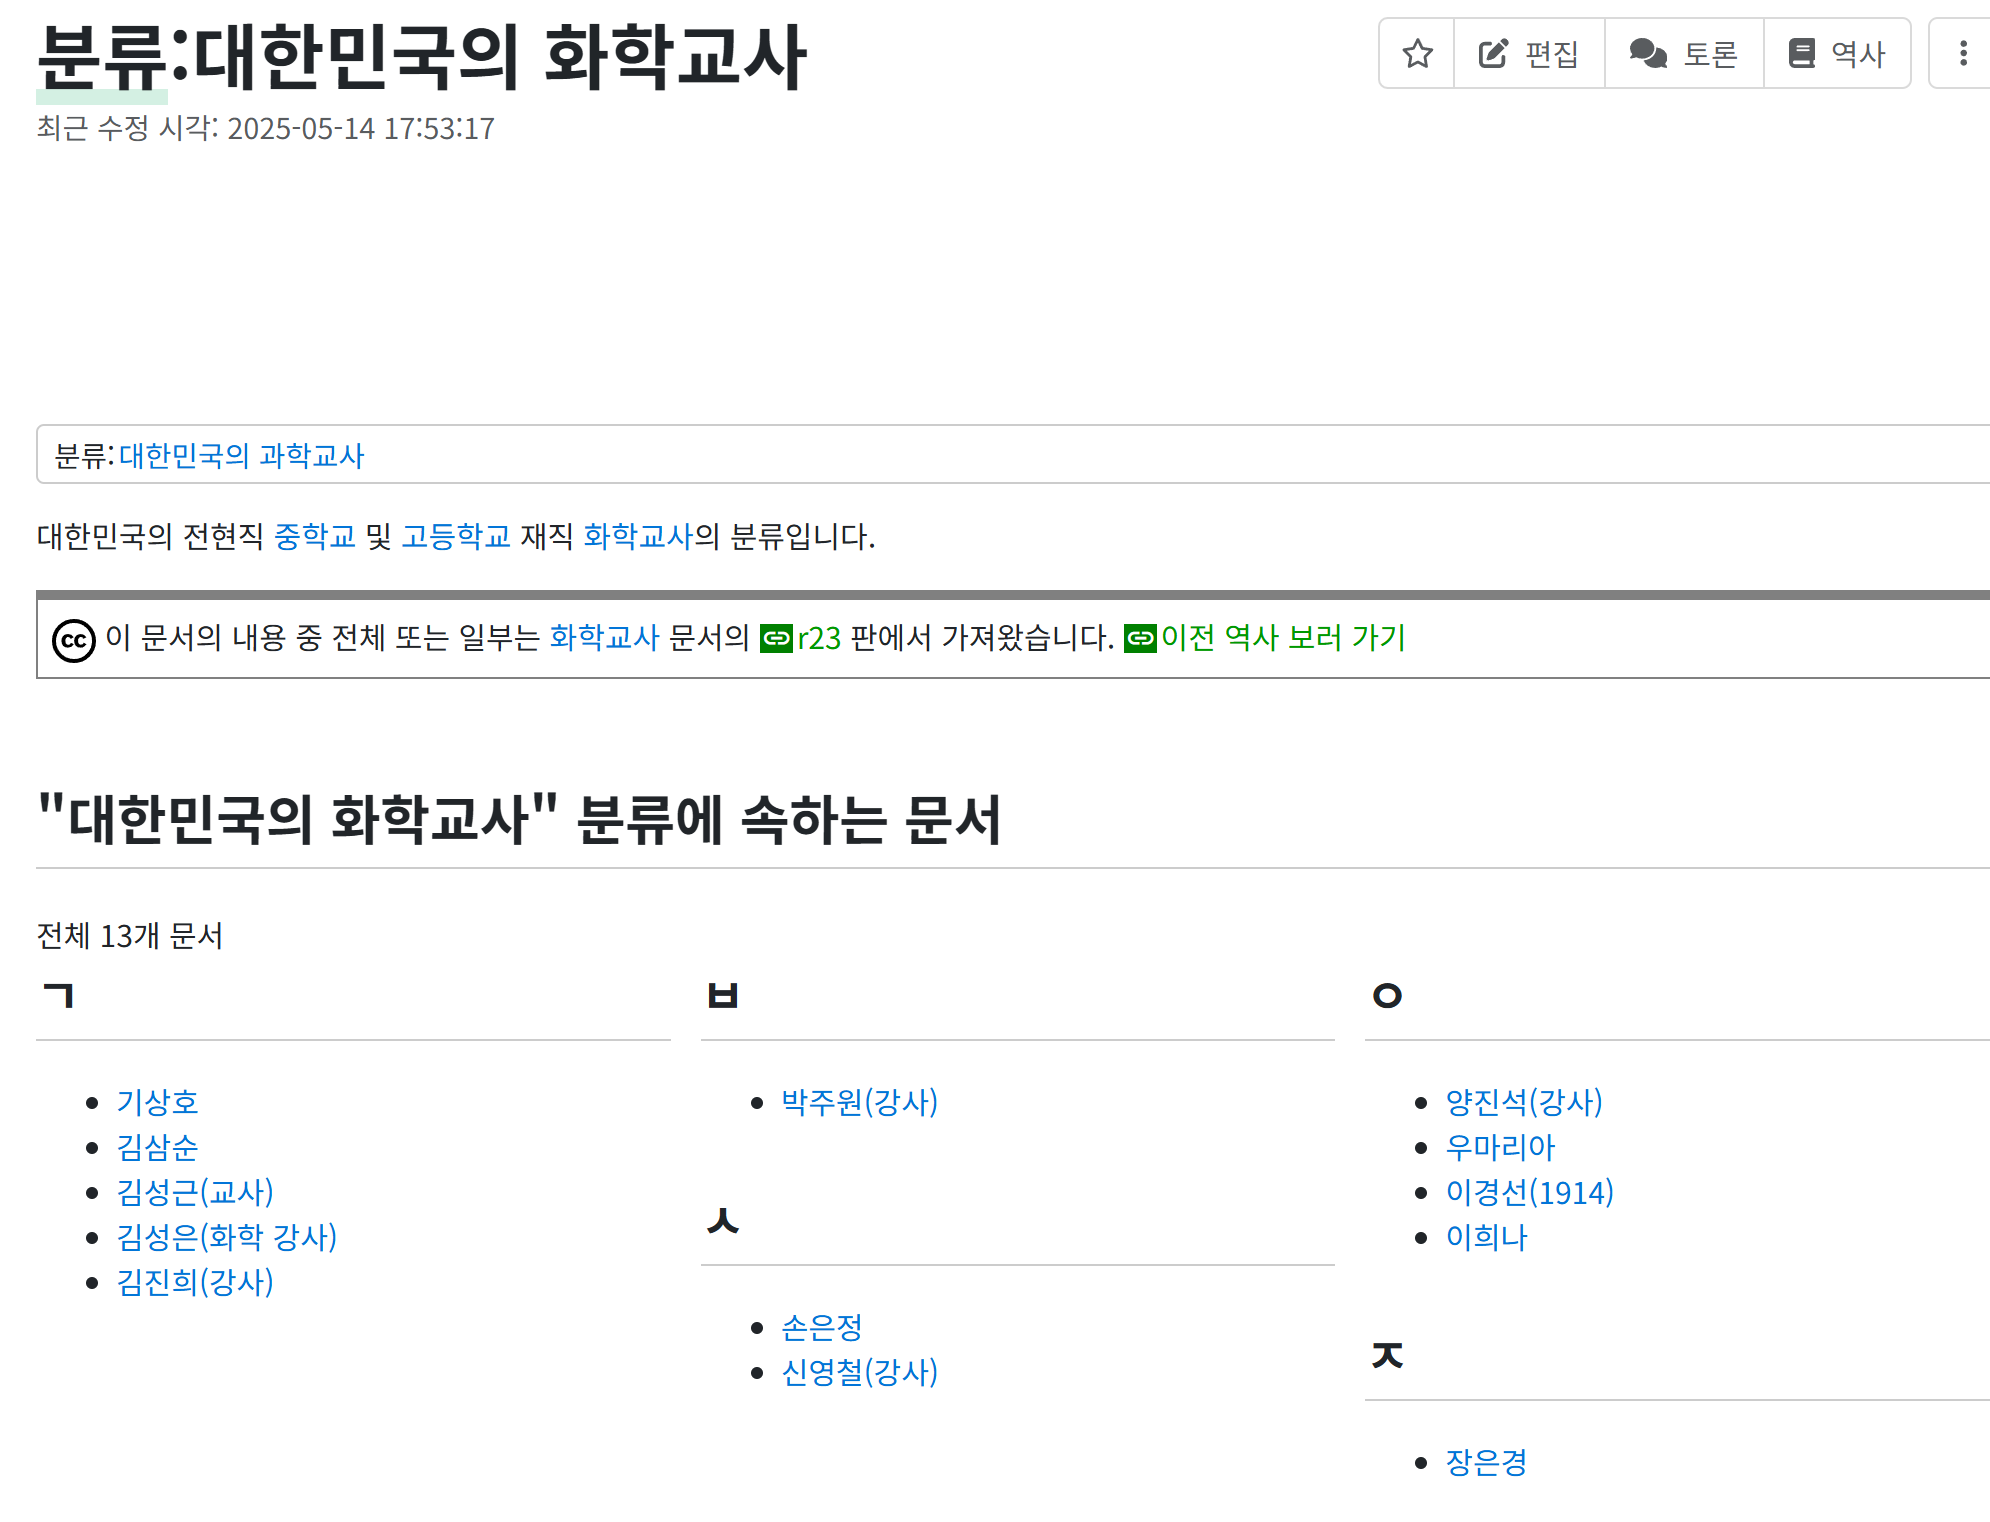Open the 중학교 link

coord(314,537)
